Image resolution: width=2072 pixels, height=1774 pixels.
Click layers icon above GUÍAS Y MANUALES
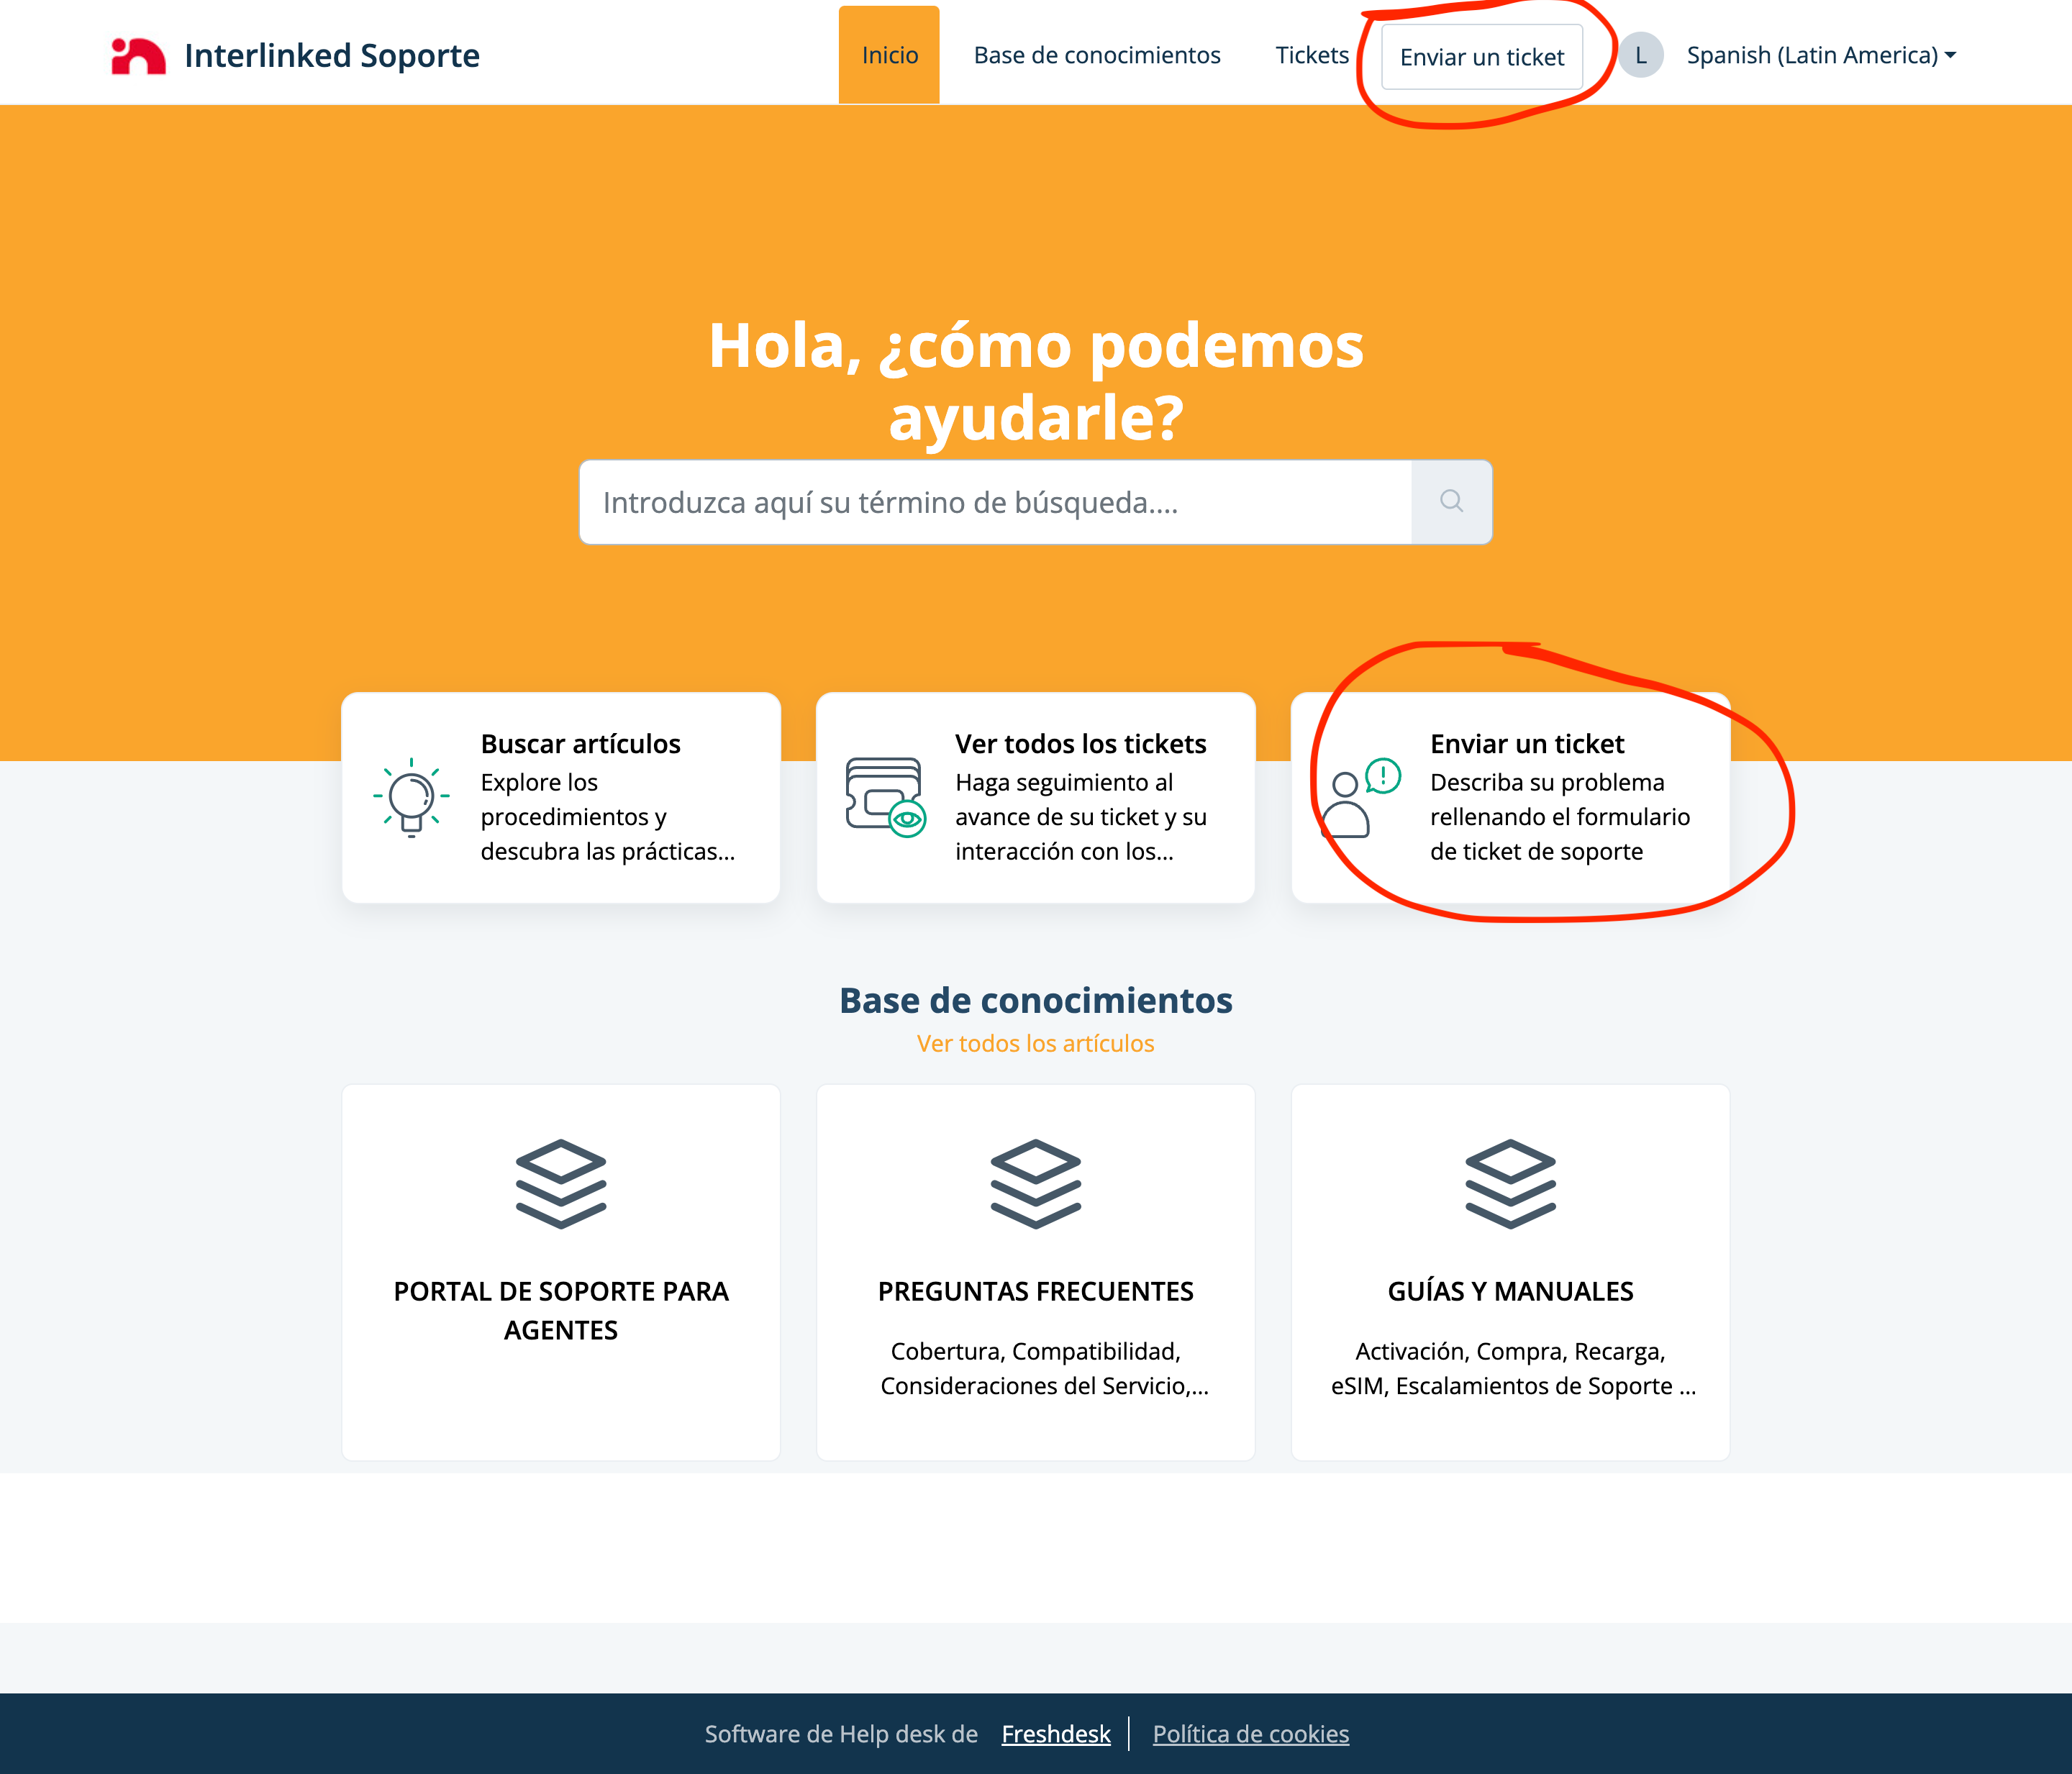pos(1510,1184)
